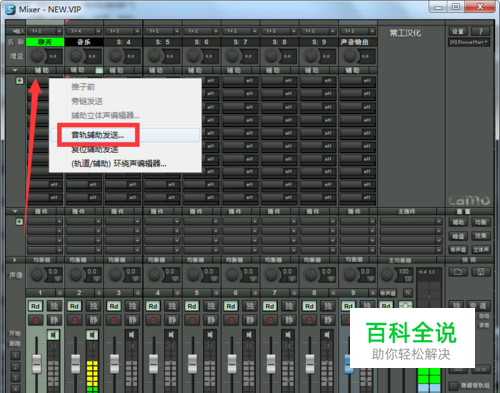Viewport: 500px width, 393px height.
Task: Click the 效果 reset button in the 重置 panel
Action: pyautogui.click(x=480, y=236)
